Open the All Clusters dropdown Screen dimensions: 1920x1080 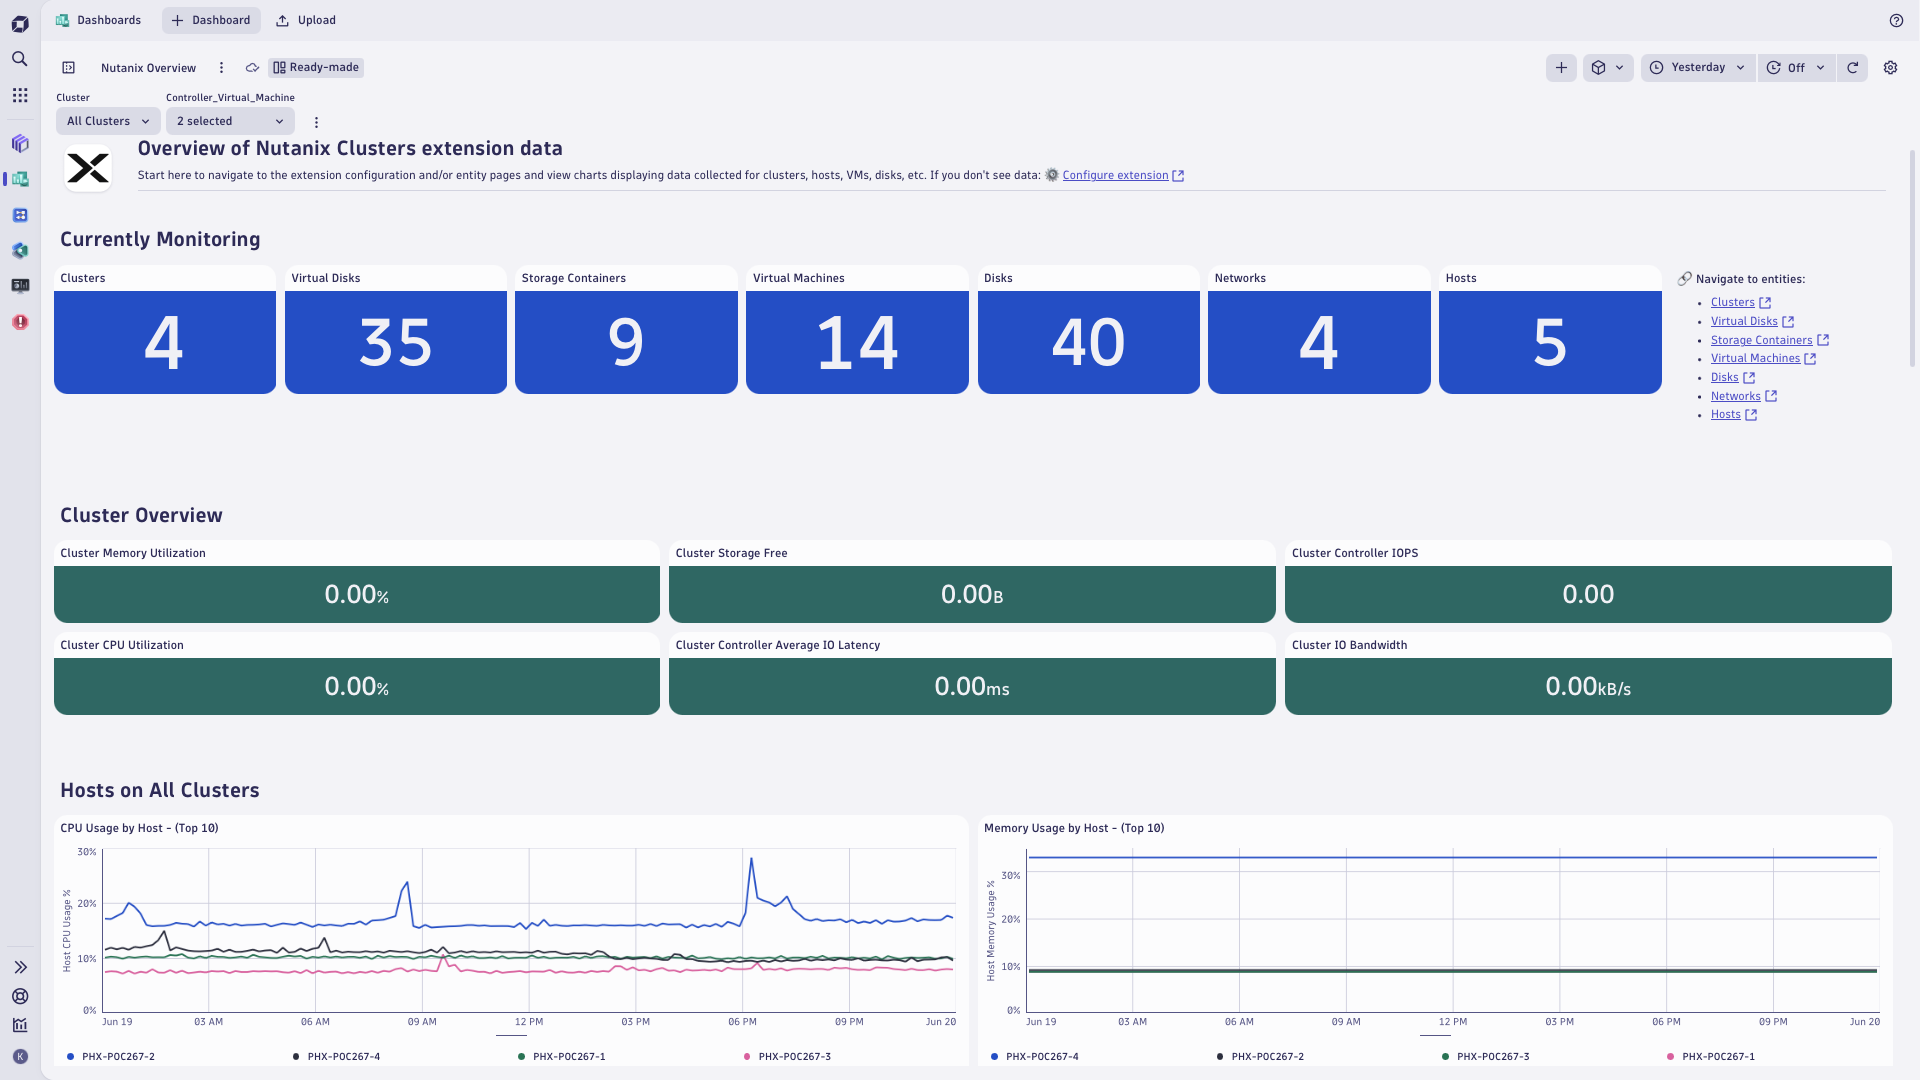108,121
